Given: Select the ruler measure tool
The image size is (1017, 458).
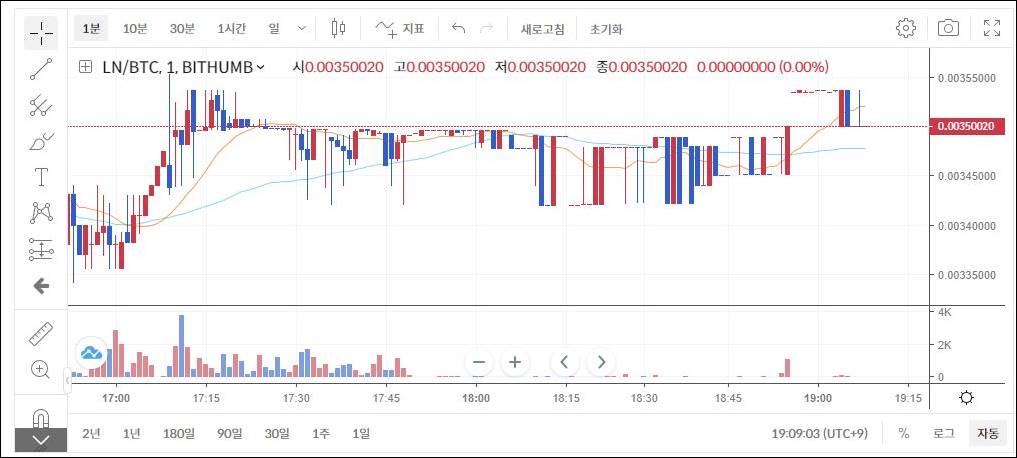Looking at the screenshot, I should (x=41, y=333).
